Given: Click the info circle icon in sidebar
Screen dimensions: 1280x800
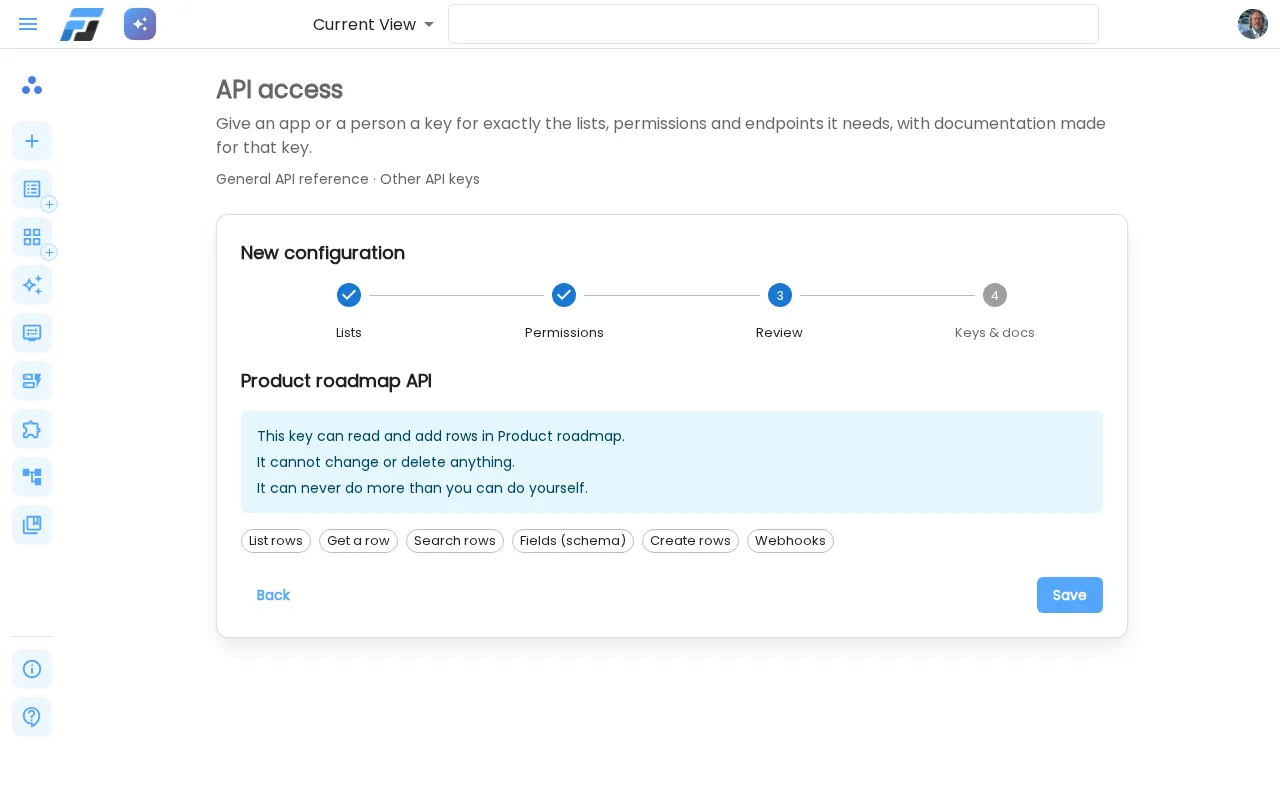Looking at the screenshot, I should point(32,669).
